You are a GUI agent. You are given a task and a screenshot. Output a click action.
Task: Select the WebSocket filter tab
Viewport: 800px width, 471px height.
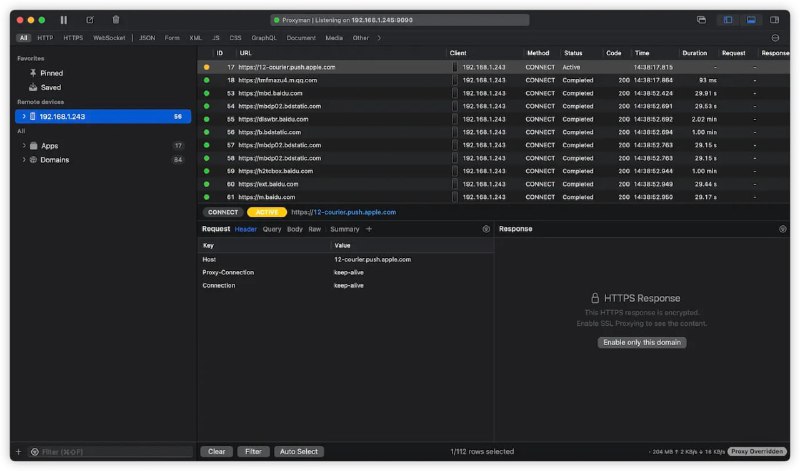pos(109,38)
